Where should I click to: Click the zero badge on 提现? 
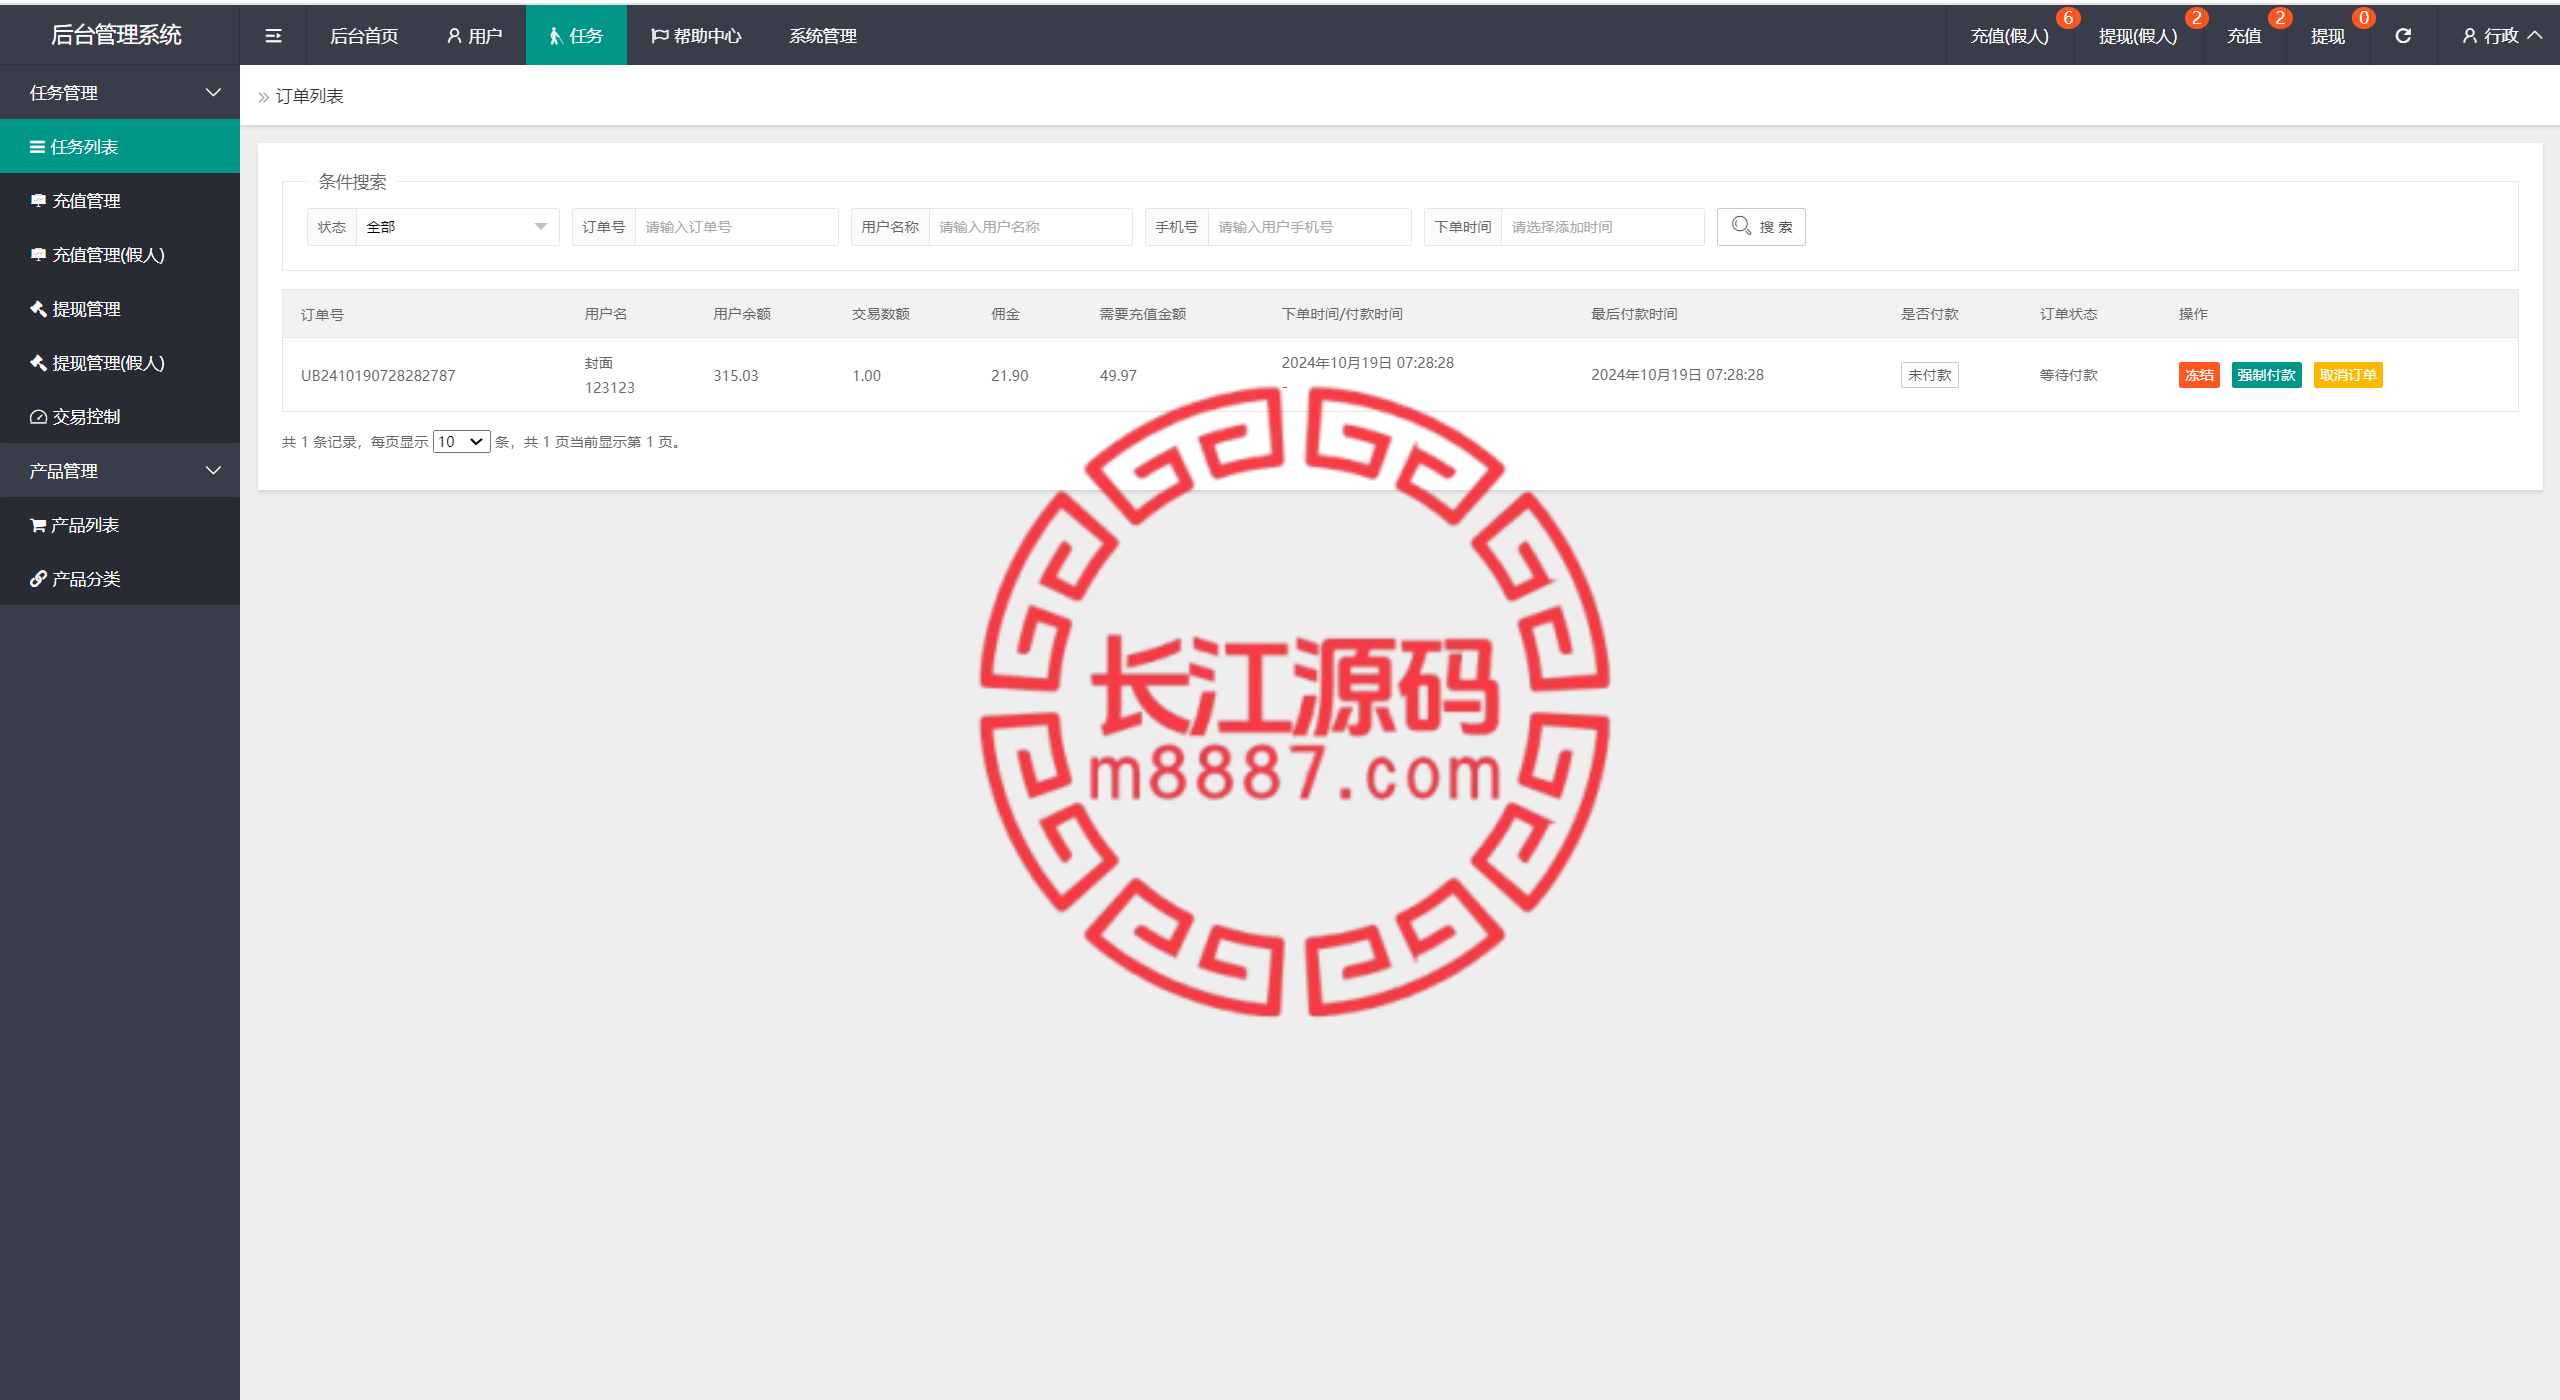[x=2364, y=18]
